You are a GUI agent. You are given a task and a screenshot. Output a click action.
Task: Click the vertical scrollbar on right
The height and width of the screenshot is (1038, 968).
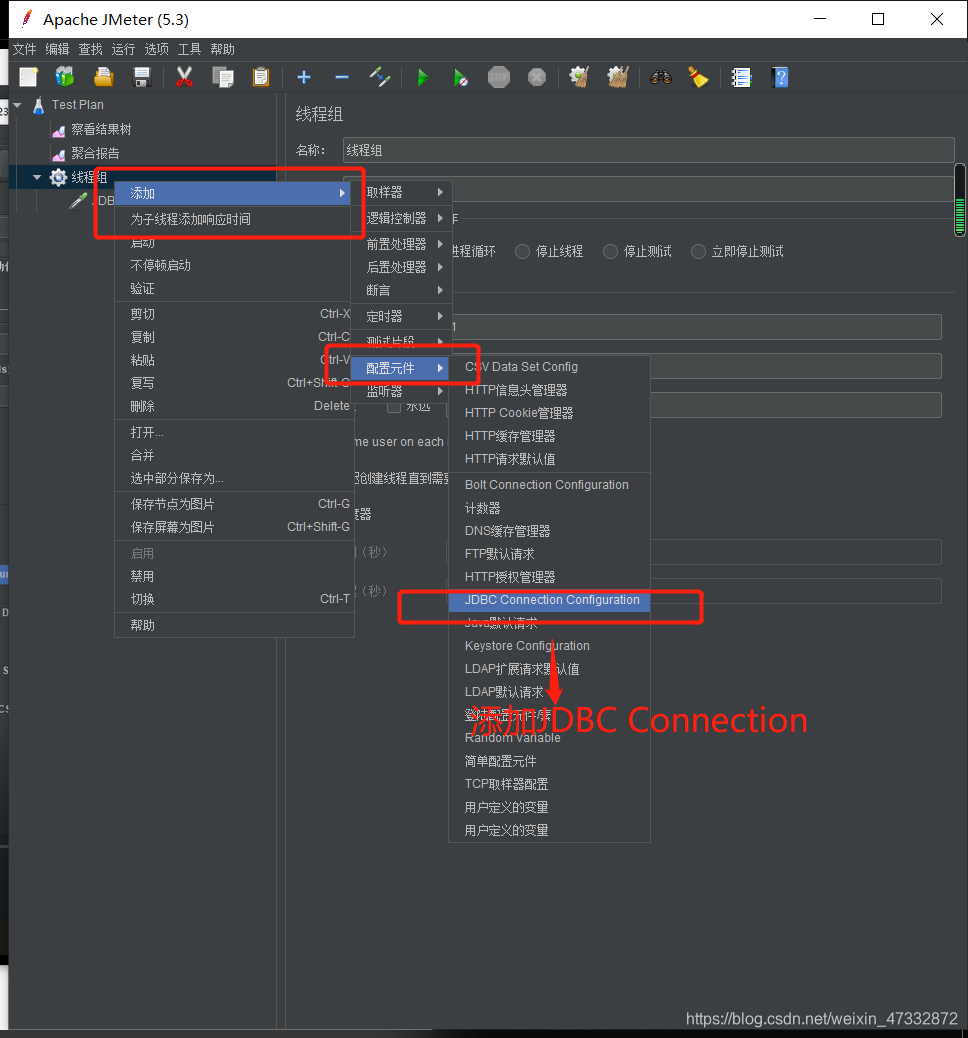(x=959, y=200)
